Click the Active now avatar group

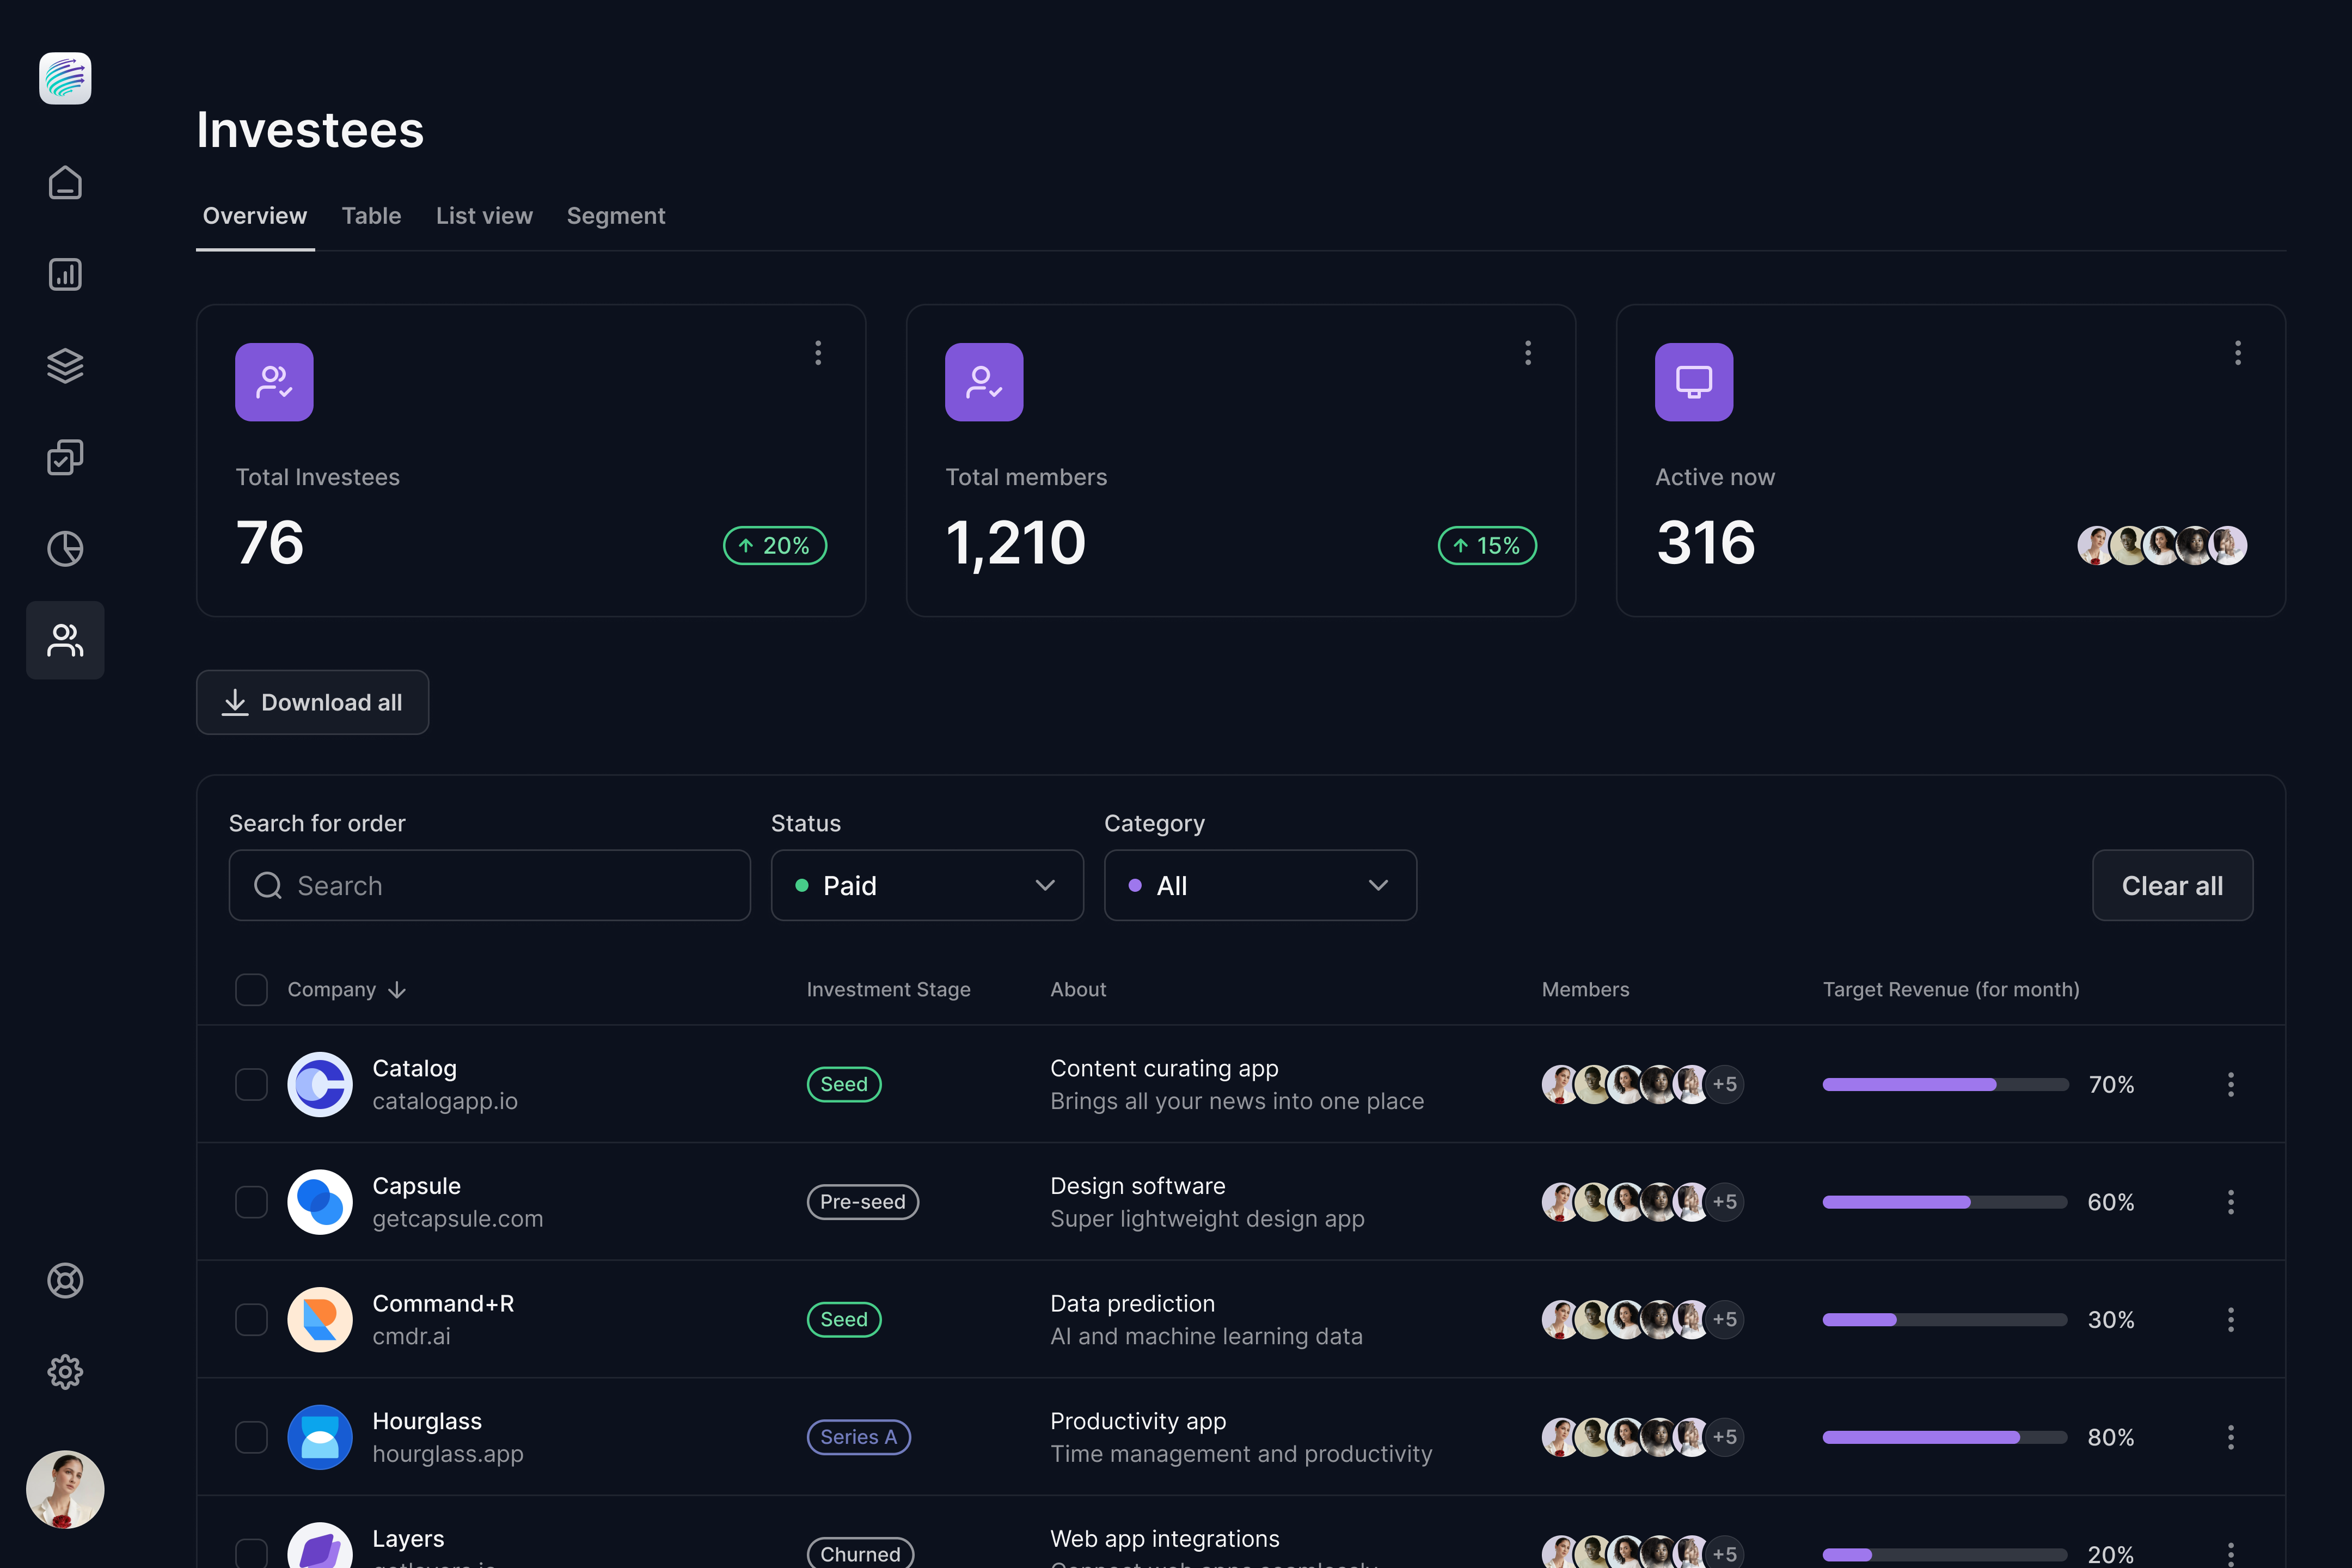click(2162, 546)
